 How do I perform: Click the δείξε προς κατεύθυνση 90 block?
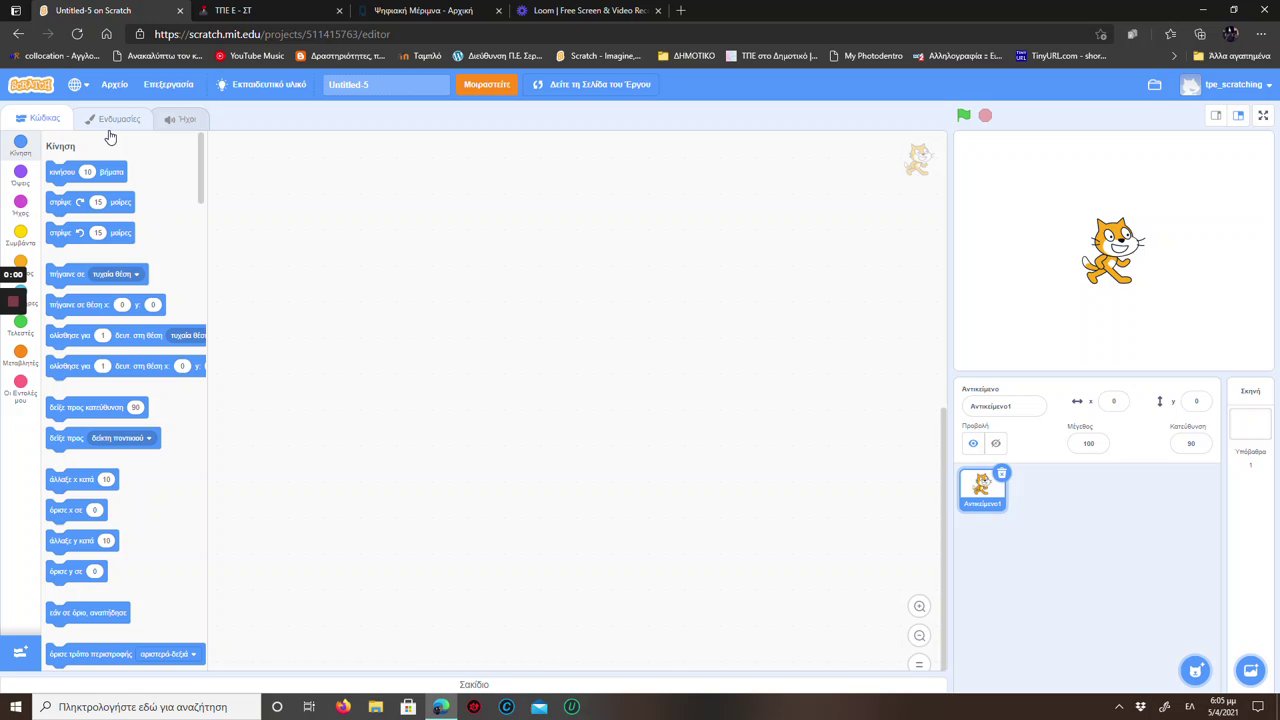[97, 408]
